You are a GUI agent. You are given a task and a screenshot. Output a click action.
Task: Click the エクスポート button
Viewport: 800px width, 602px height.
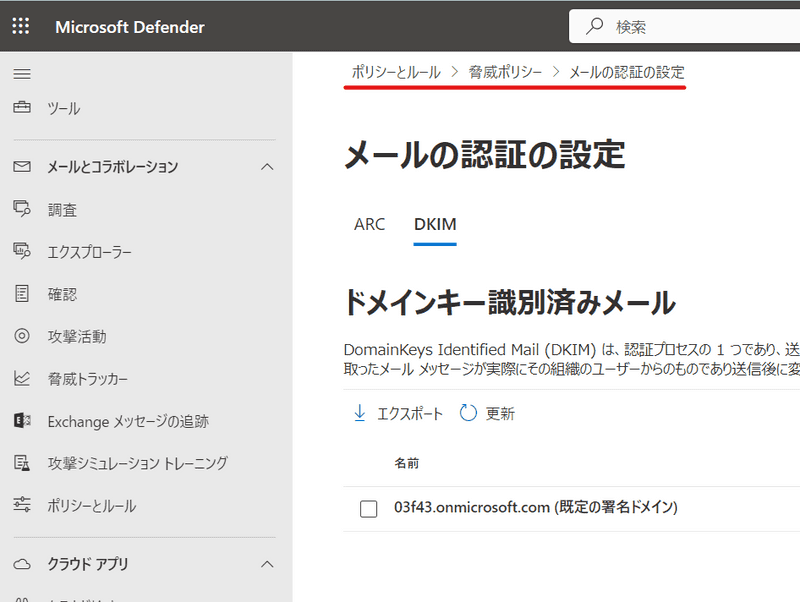398,414
